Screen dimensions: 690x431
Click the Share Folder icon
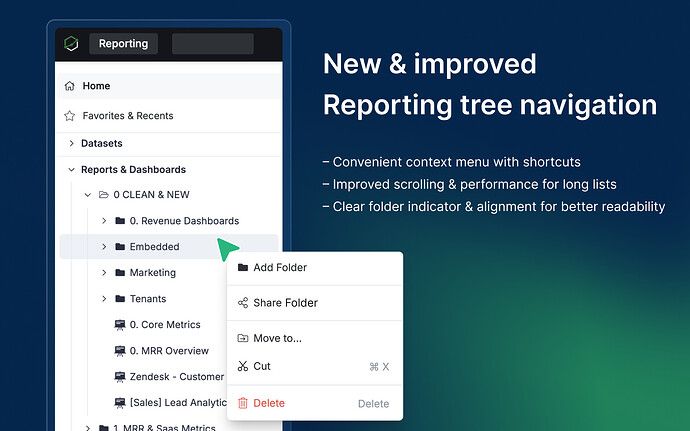242,303
